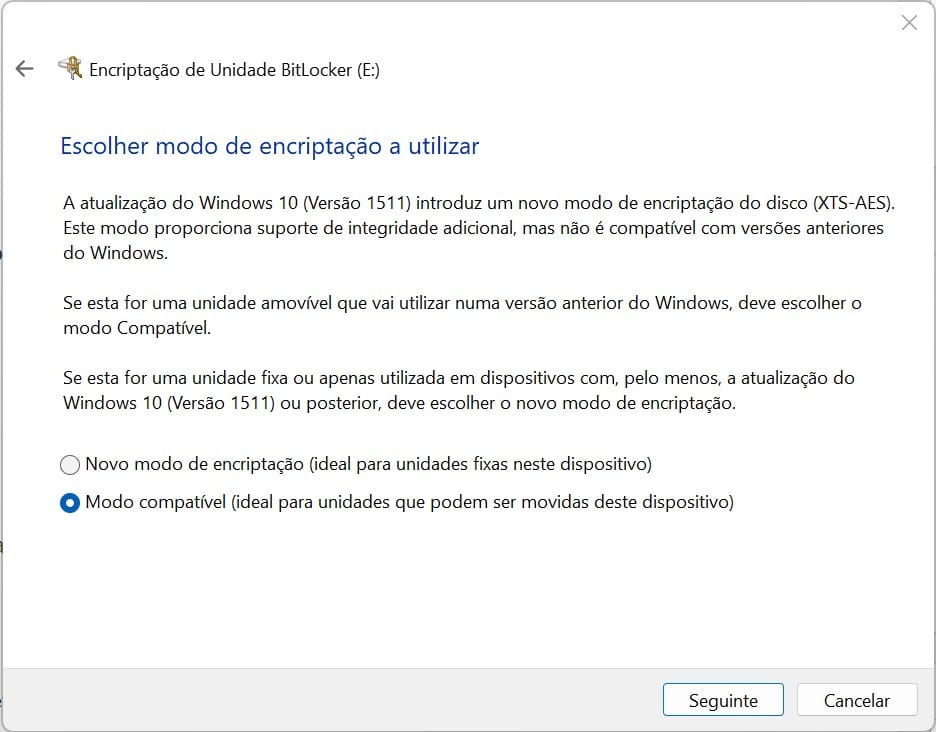Click the paragraph starting 'Se esta for uma unidade fixa'
The height and width of the screenshot is (732, 936).
[x=458, y=390]
